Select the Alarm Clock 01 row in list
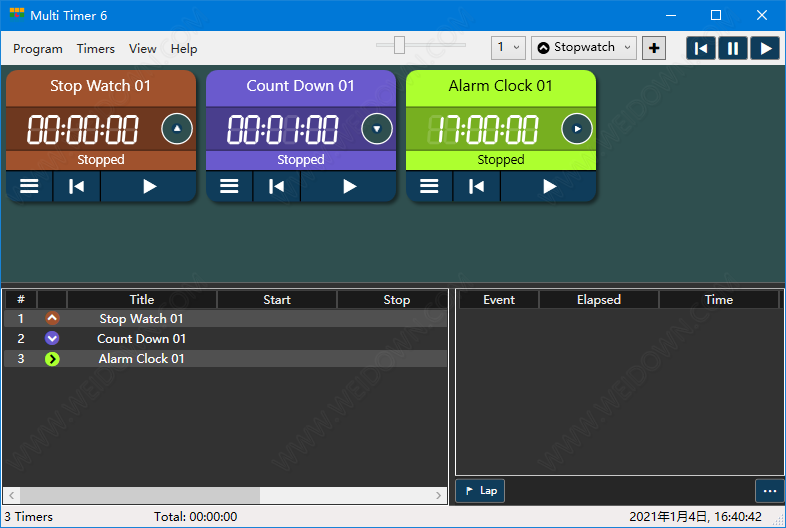This screenshot has width=786, height=528. pos(226,359)
